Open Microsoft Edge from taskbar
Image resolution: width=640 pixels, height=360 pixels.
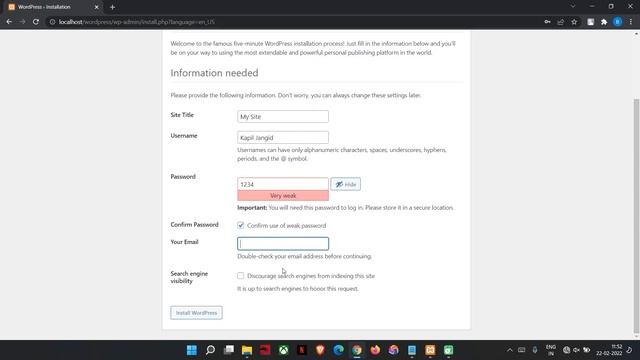click(x=338, y=350)
